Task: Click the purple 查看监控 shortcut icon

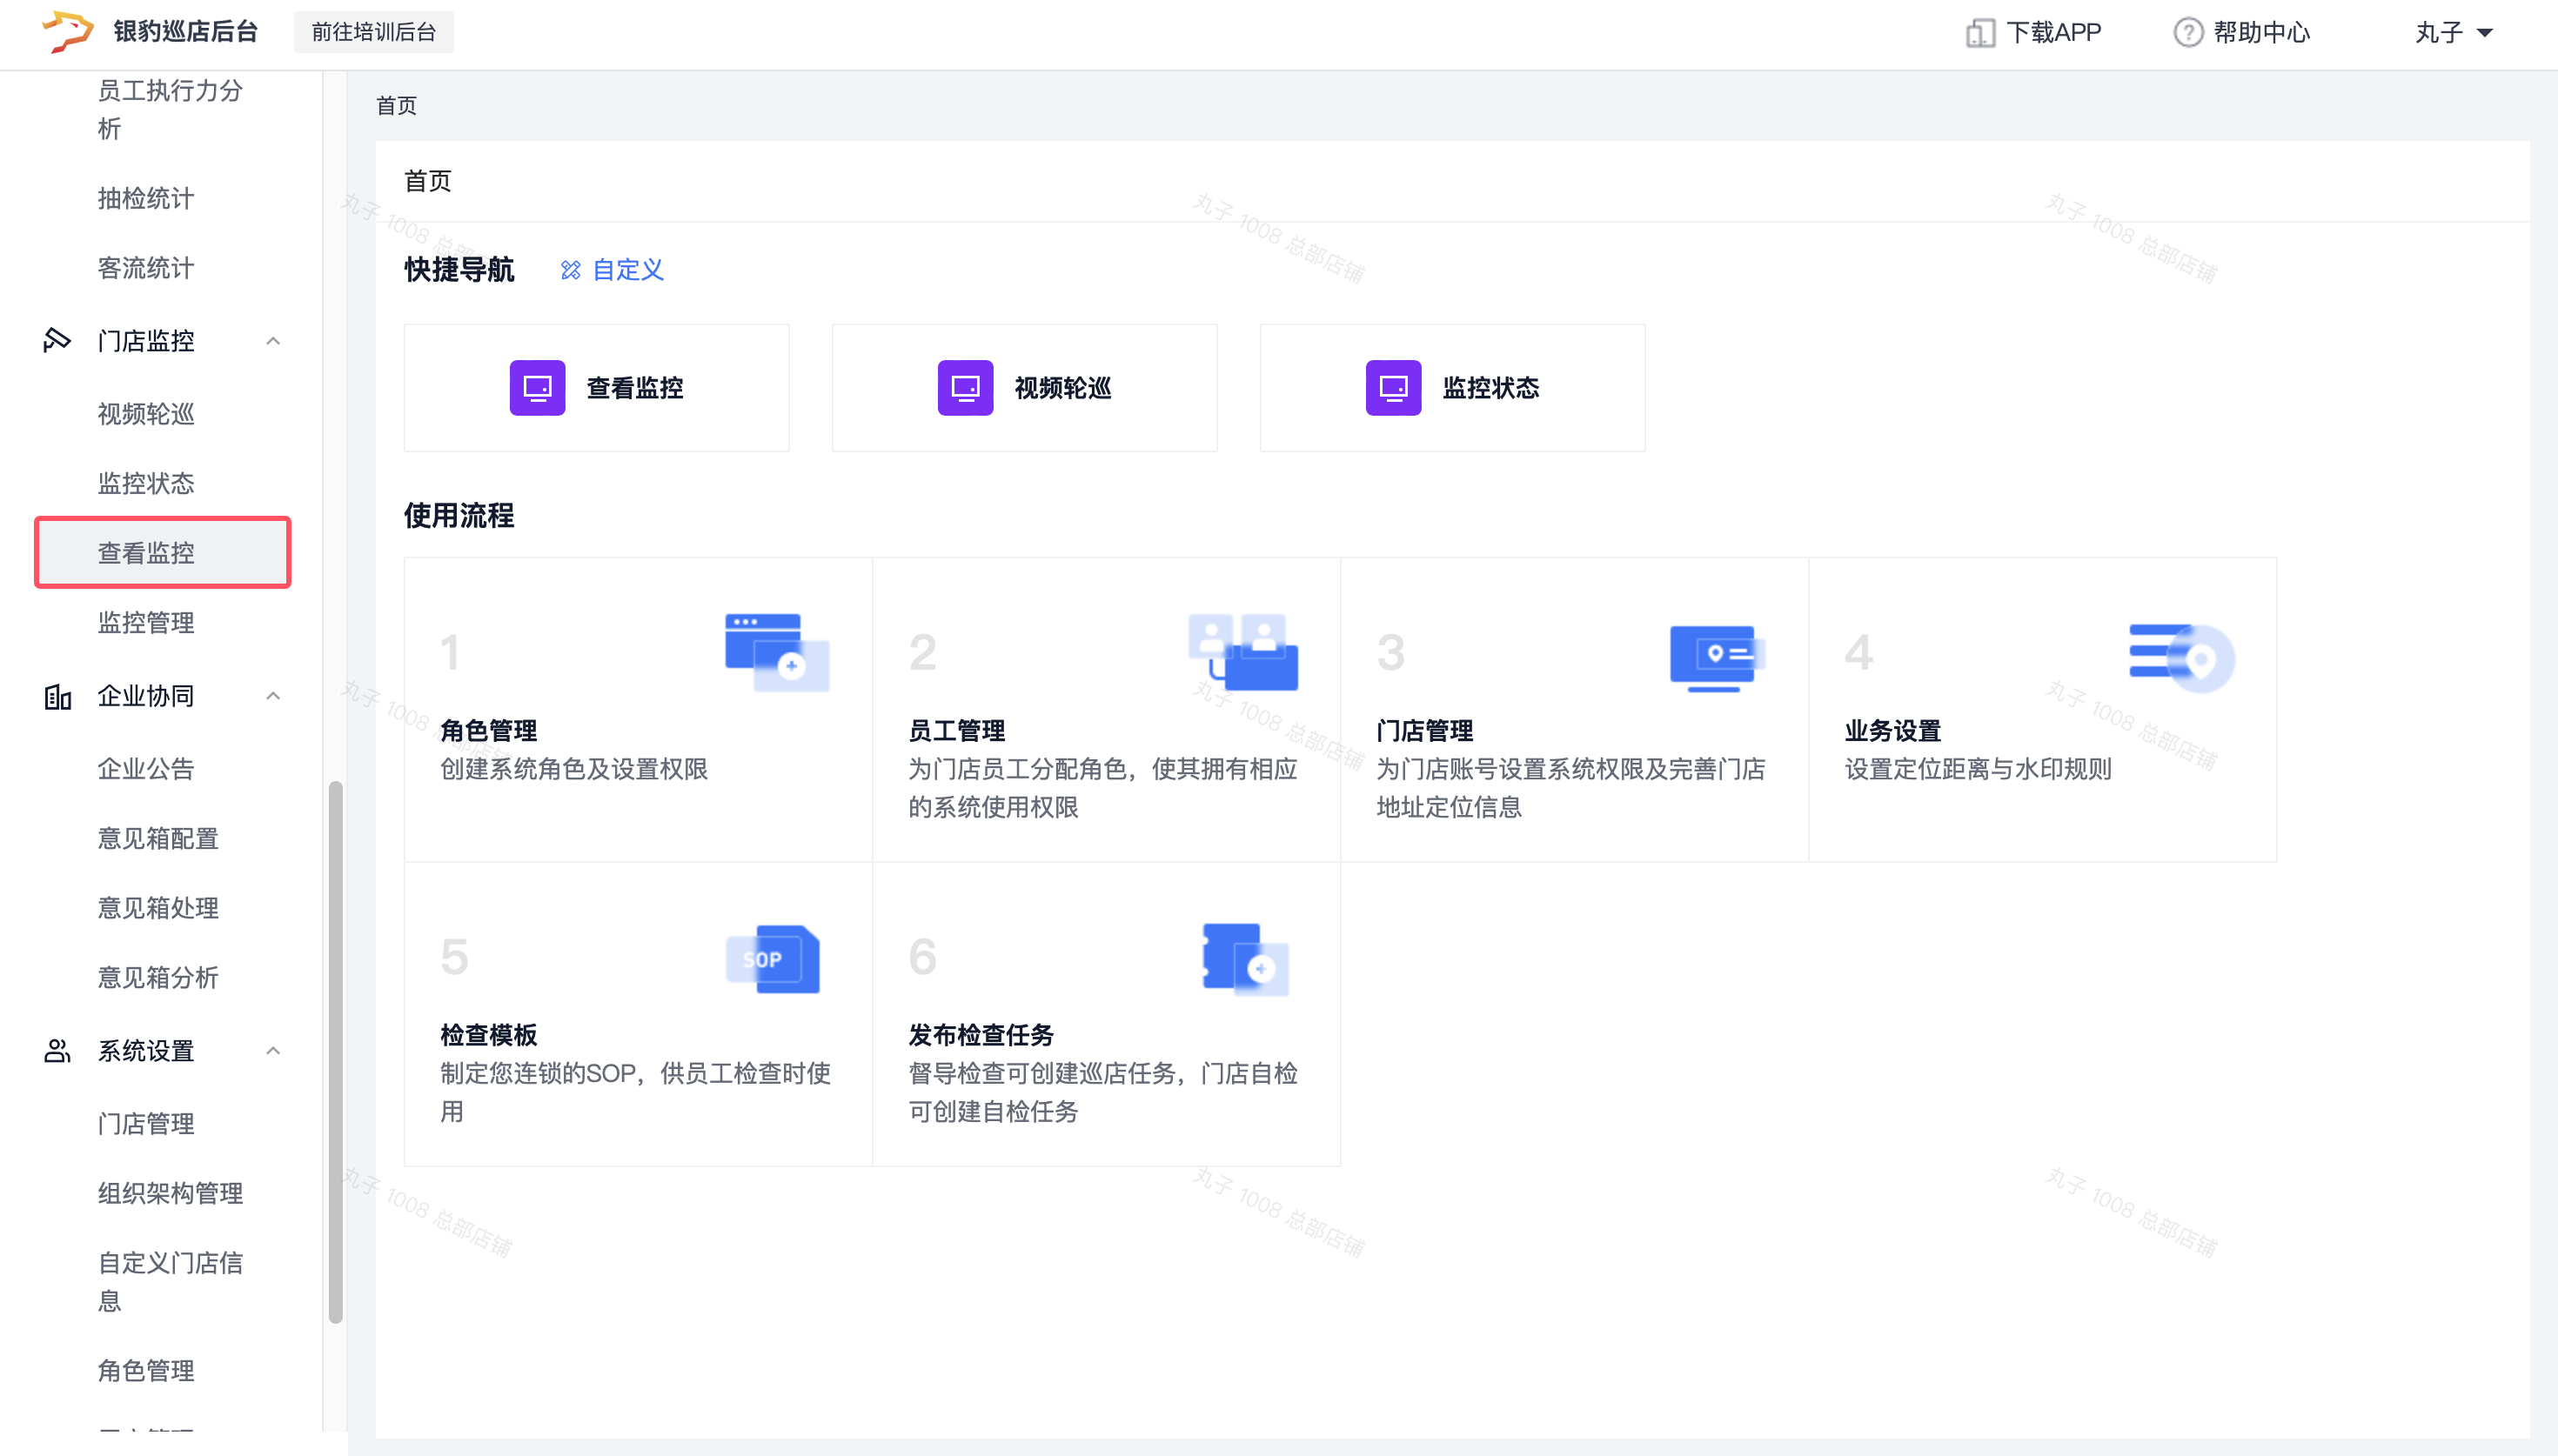Action: tap(537, 388)
